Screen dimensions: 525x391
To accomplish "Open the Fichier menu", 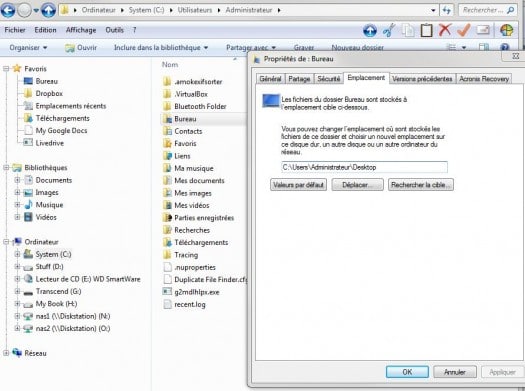I will click(x=15, y=30).
